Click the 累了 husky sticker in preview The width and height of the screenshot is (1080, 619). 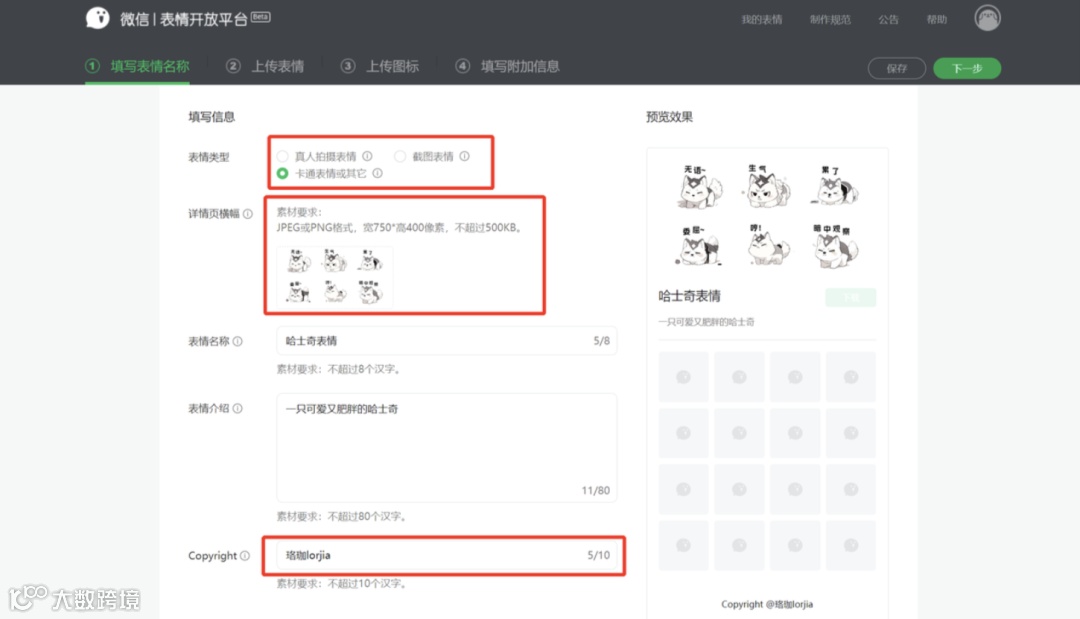tap(834, 186)
